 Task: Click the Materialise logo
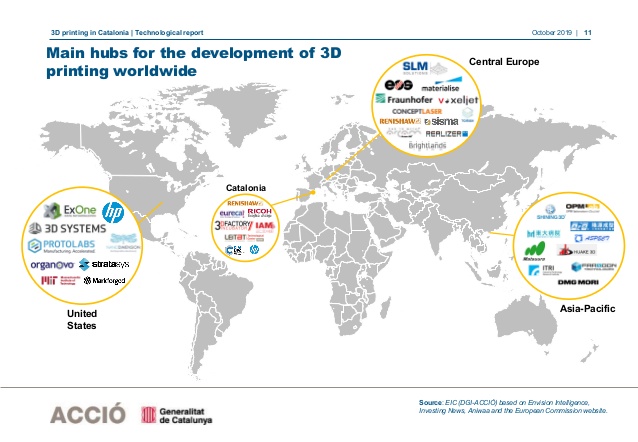442,84
